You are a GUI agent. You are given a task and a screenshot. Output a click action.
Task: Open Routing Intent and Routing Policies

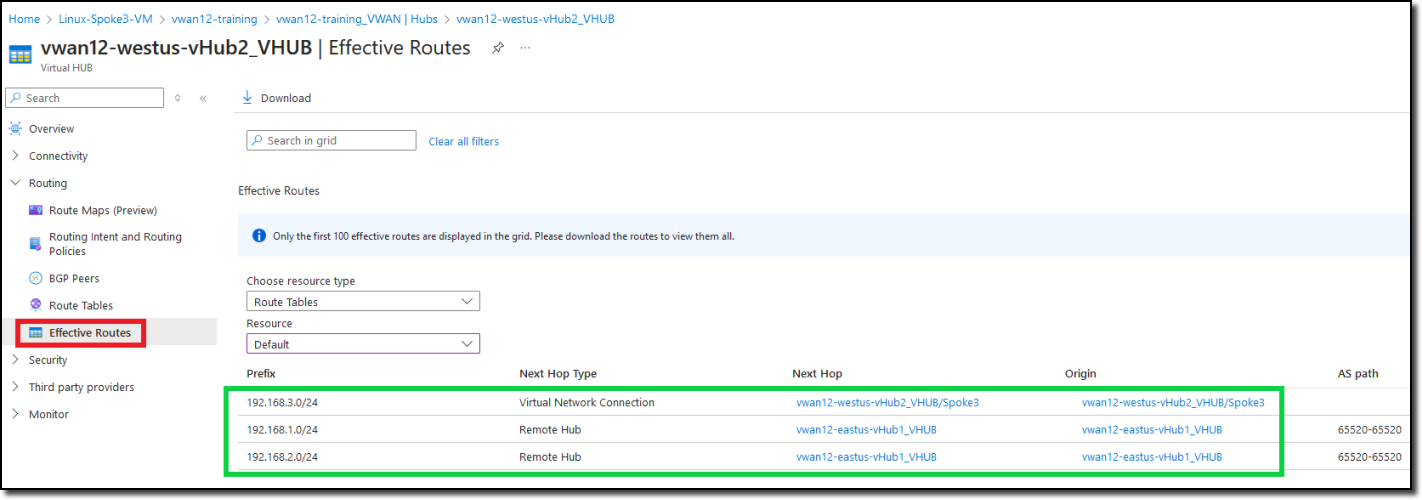115,244
